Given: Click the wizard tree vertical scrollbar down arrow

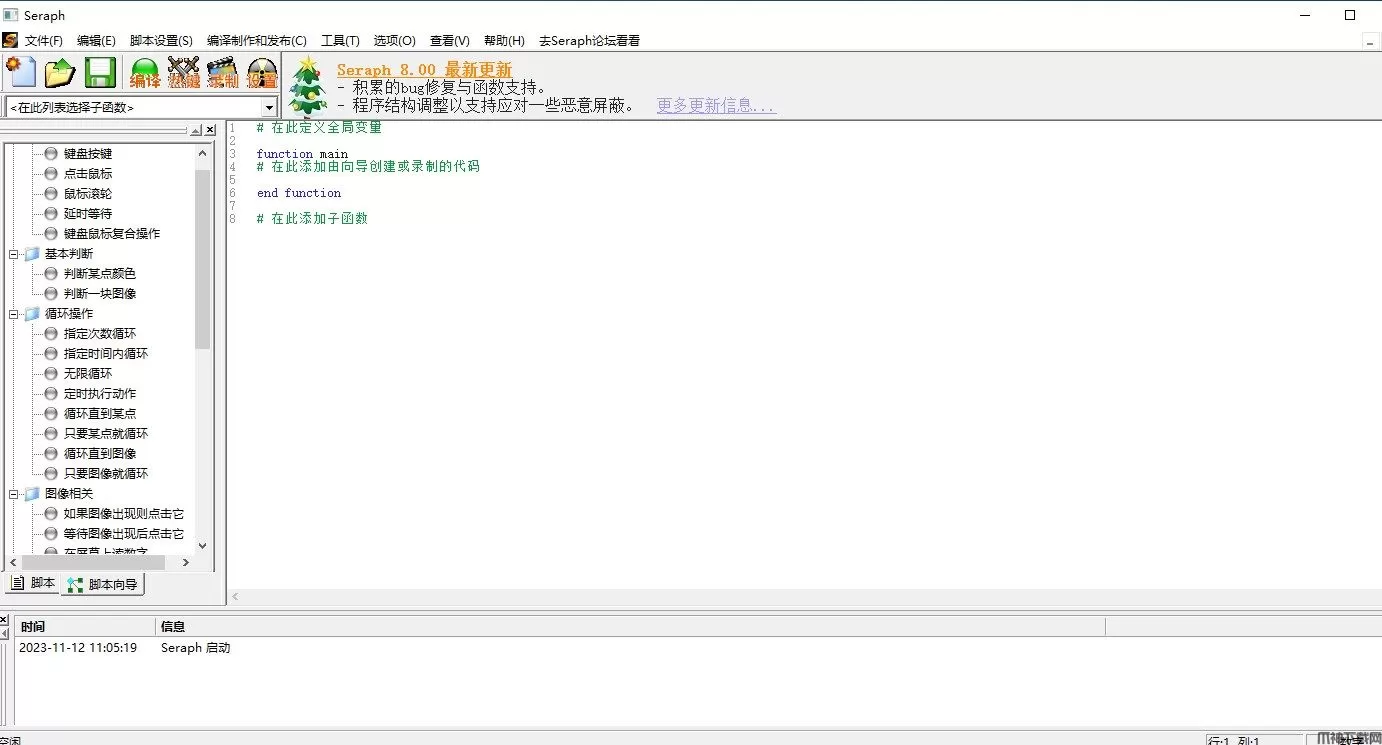Looking at the screenshot, I should (203, 546).
